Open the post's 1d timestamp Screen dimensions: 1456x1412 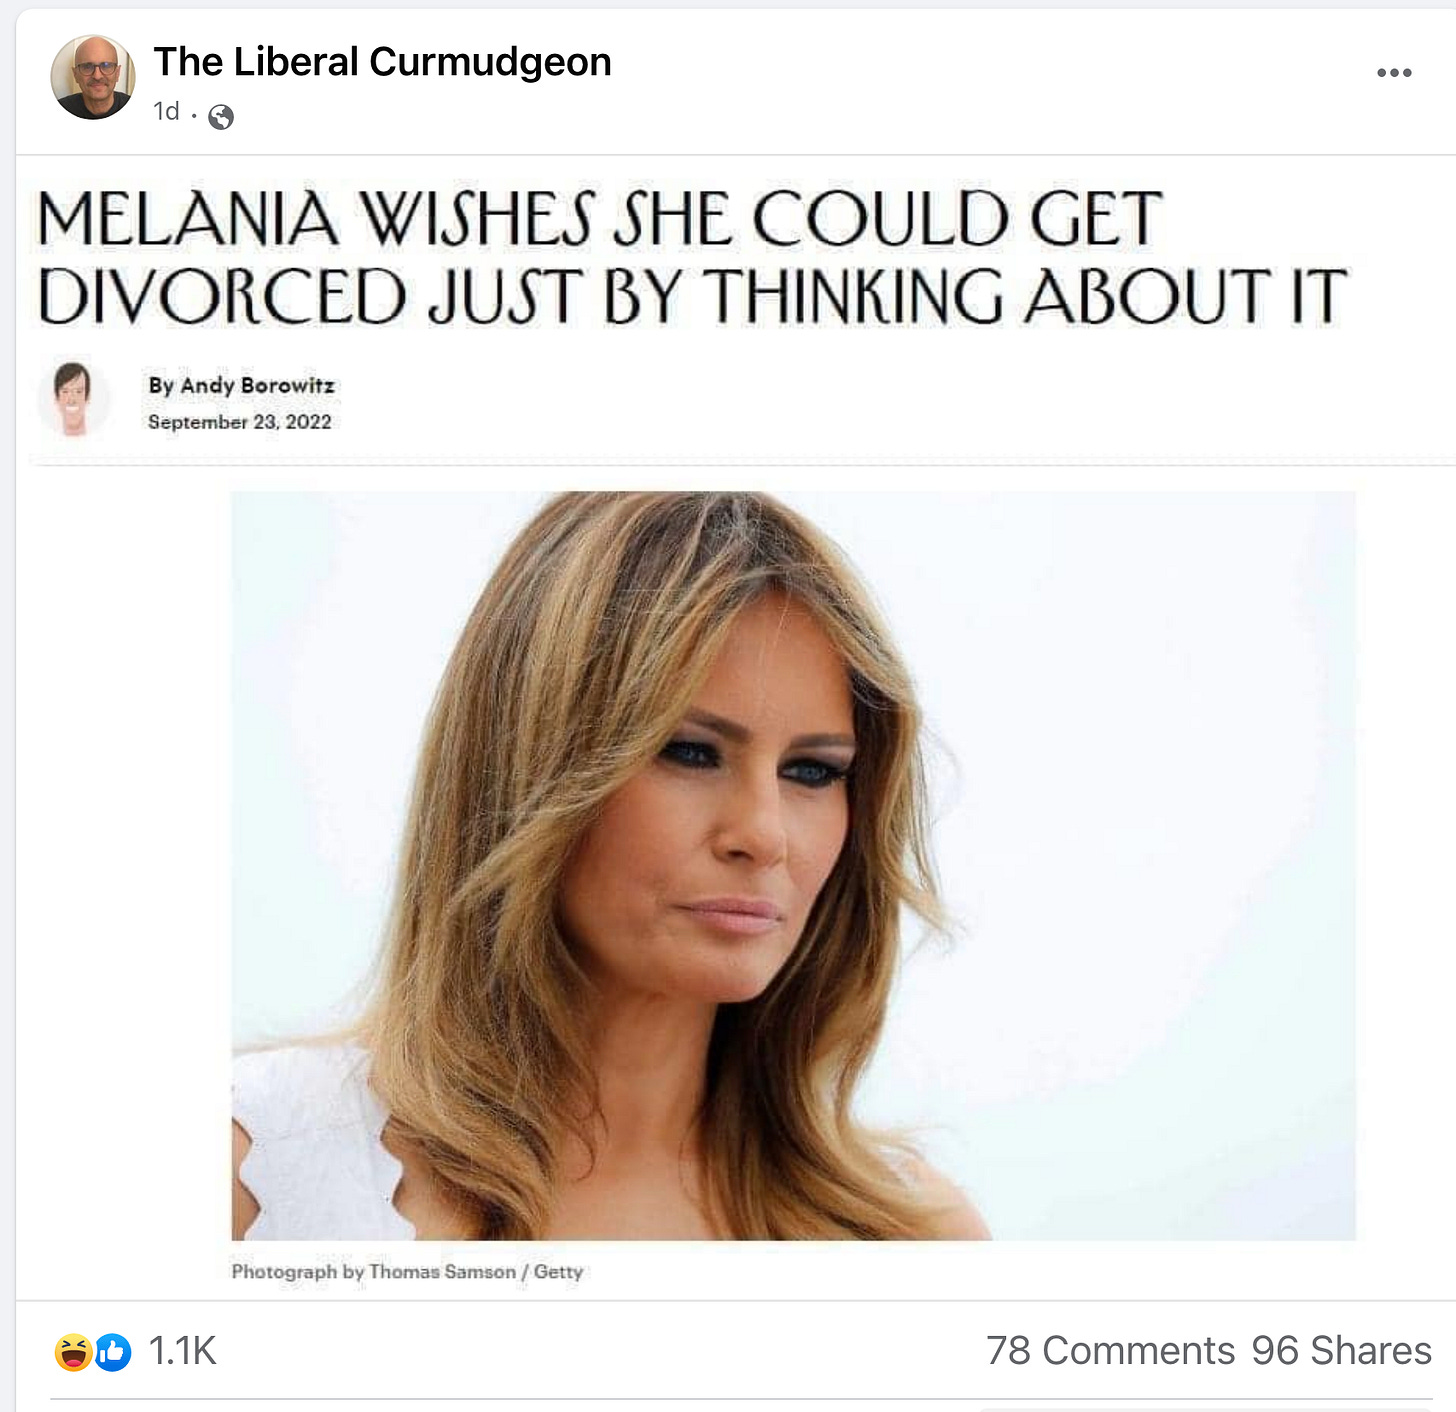(166, 111)
